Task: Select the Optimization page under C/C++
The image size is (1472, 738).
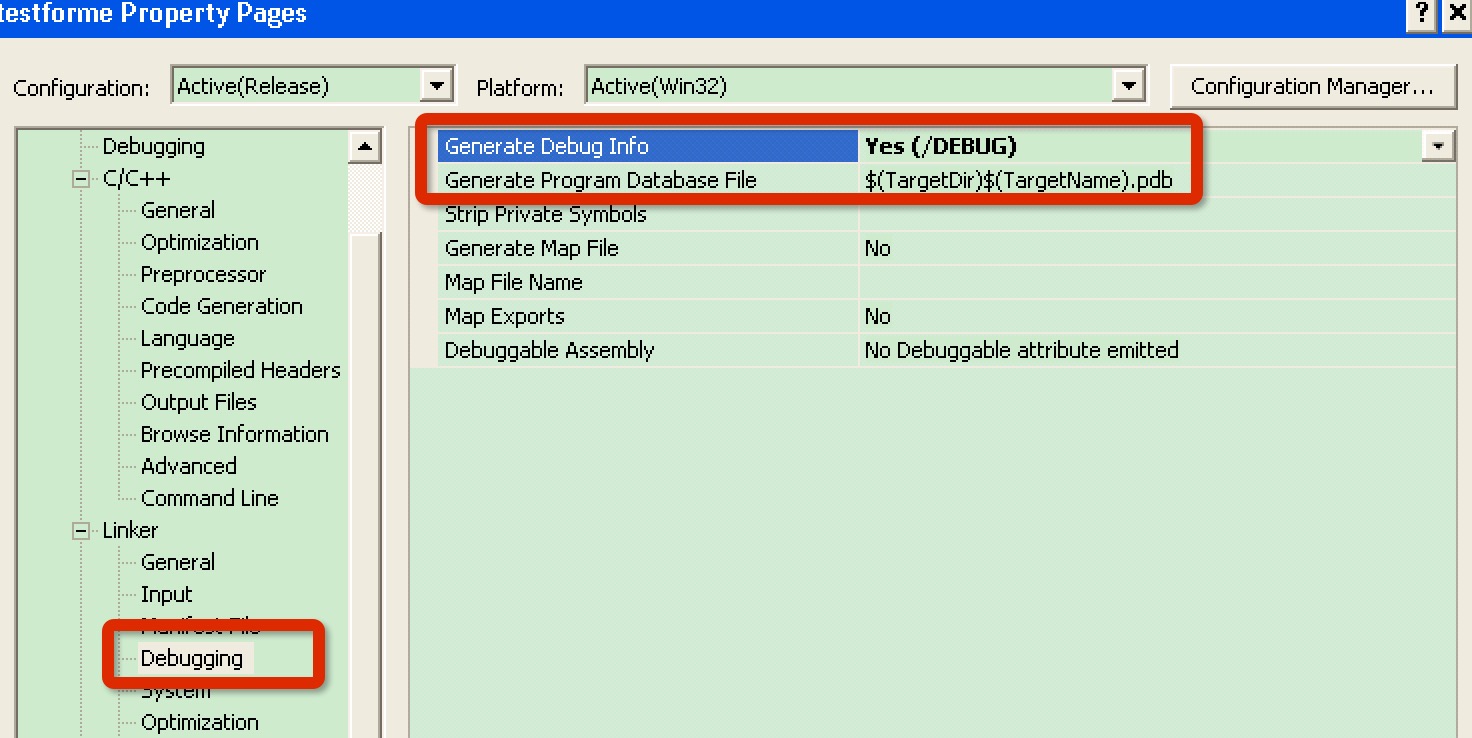Action: tap(198, 241)
